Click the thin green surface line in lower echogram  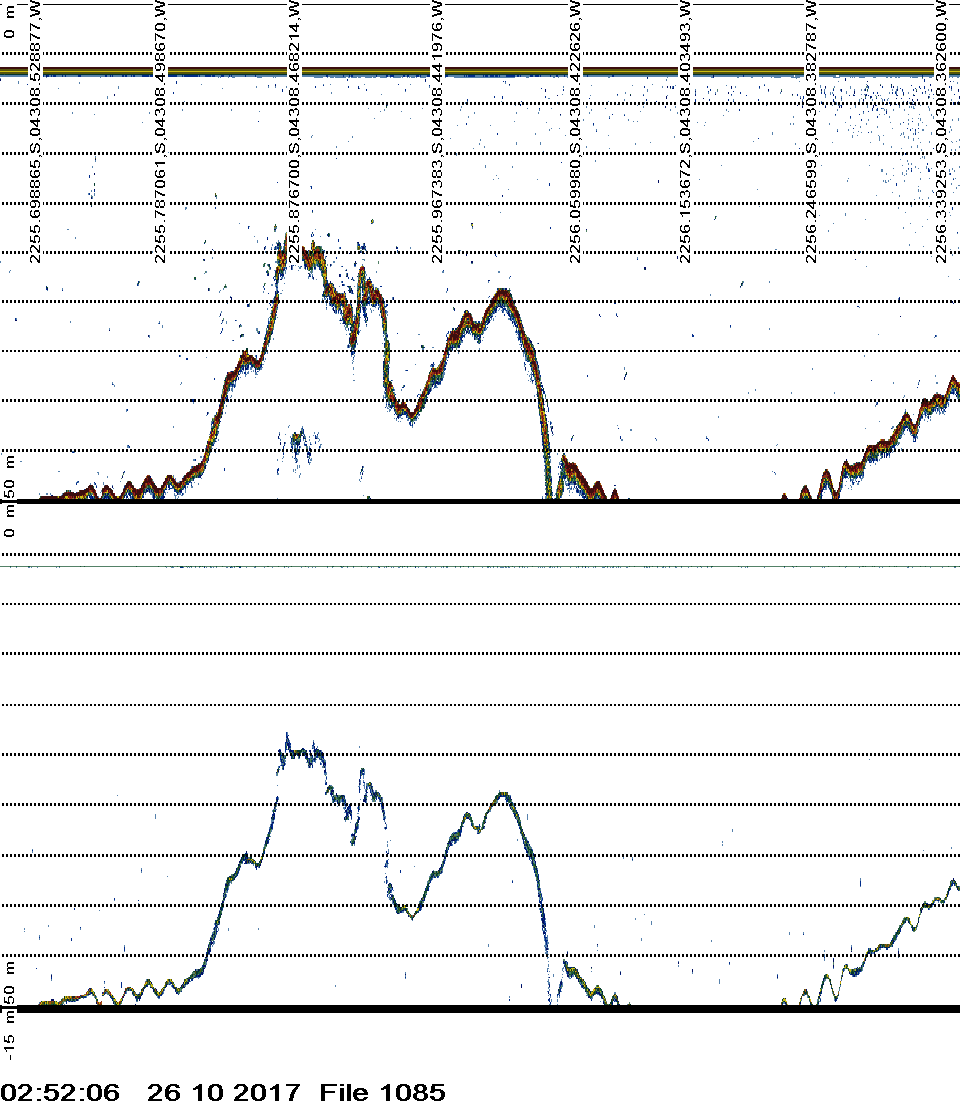tap(480, 566)
